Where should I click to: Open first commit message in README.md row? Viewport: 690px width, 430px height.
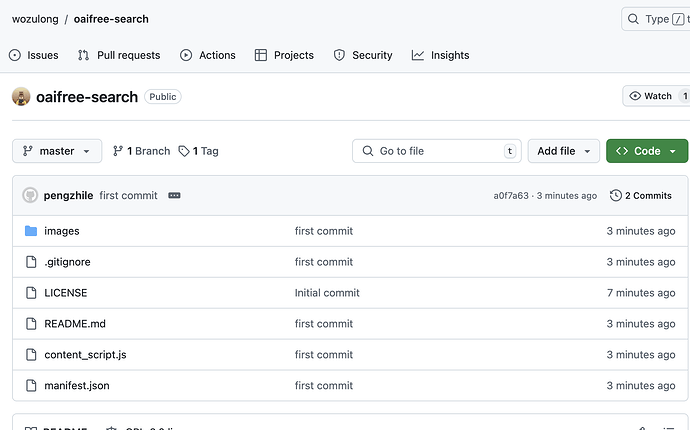click(324, 323)
